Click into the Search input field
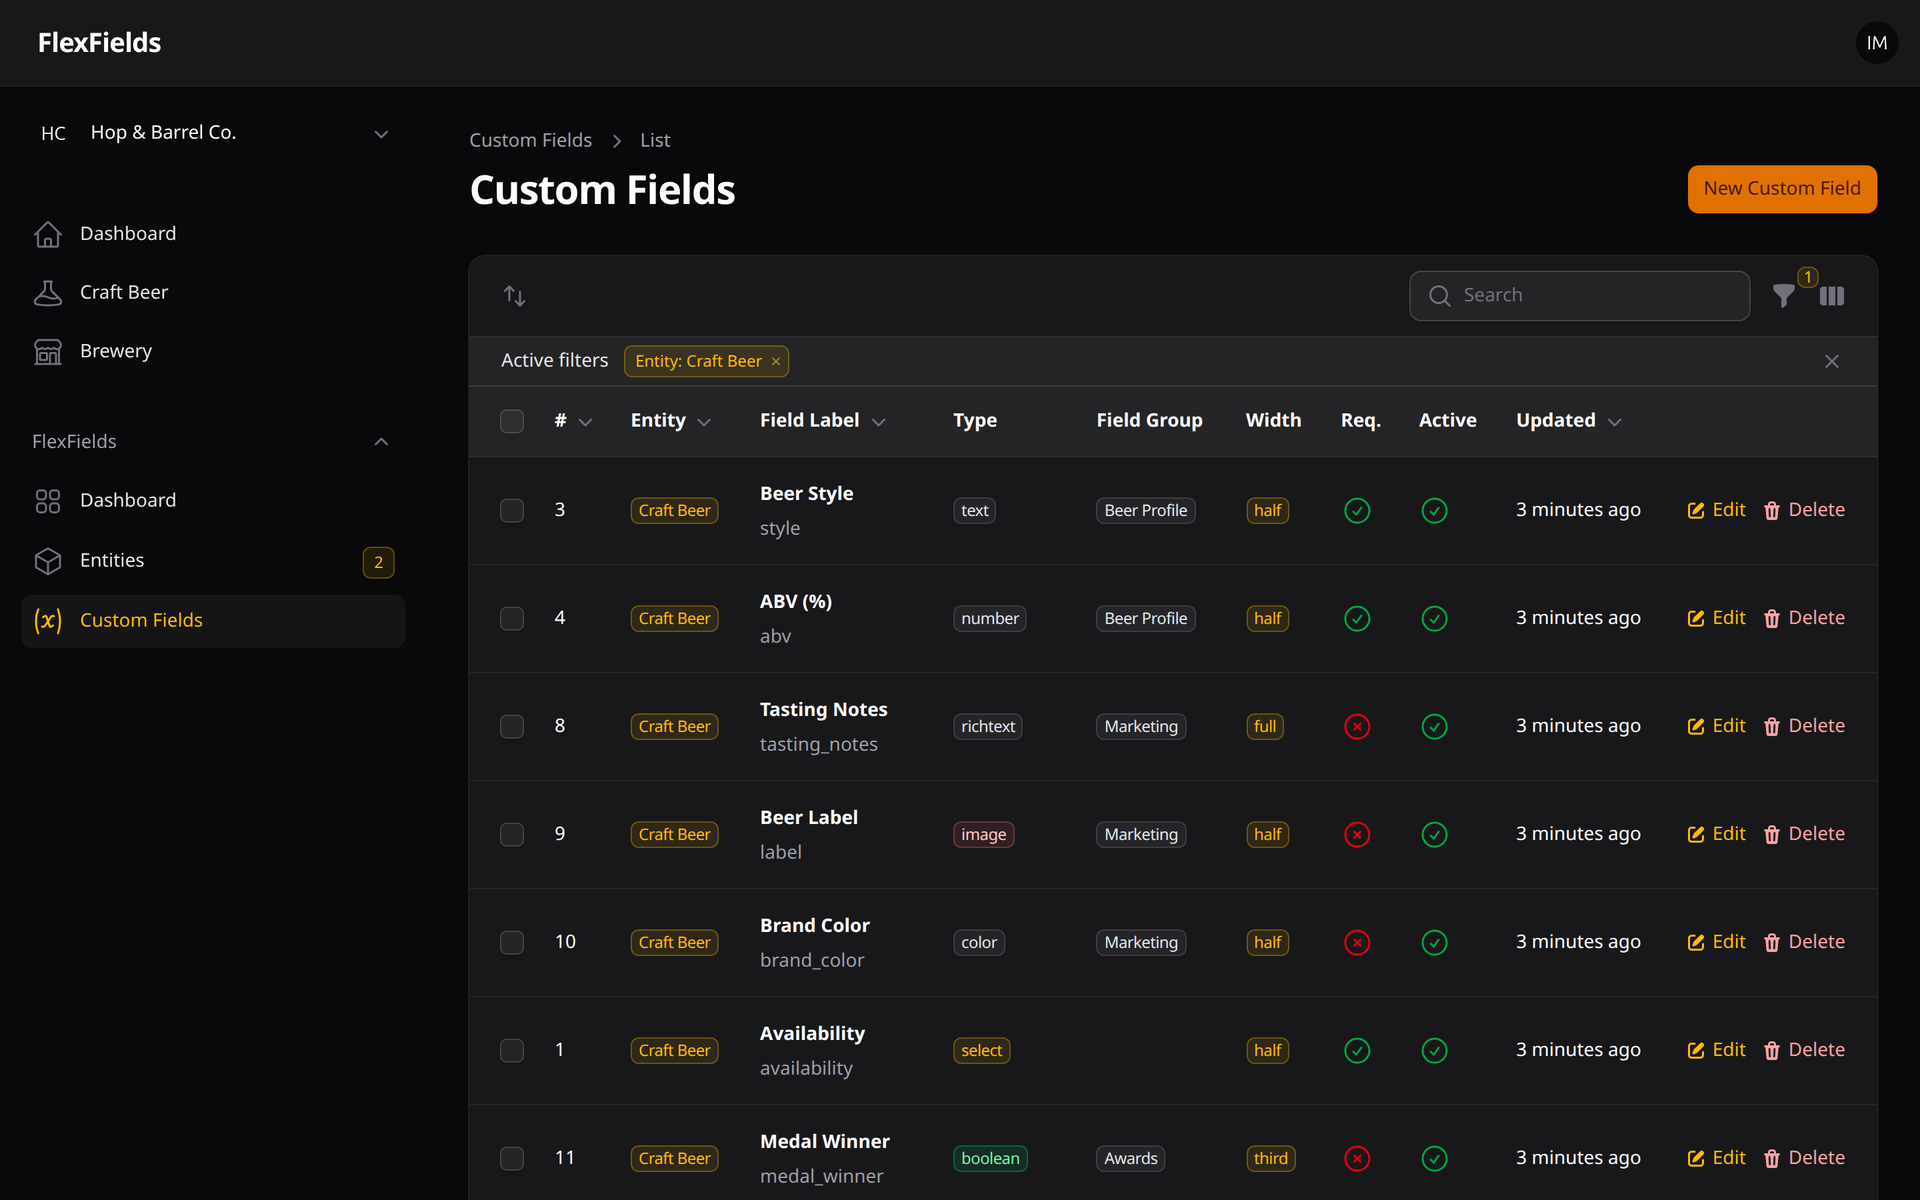Viewport: 1920px width, 1200px height. 1579,296
